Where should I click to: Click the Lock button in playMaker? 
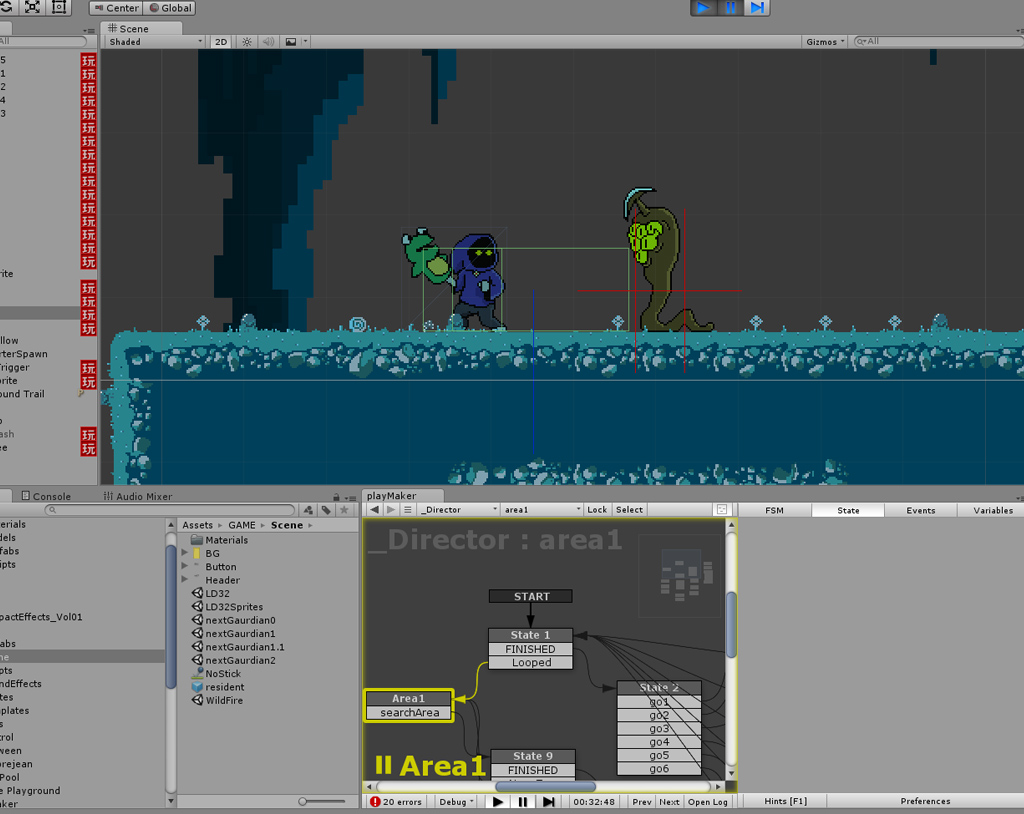pos(597,510)
